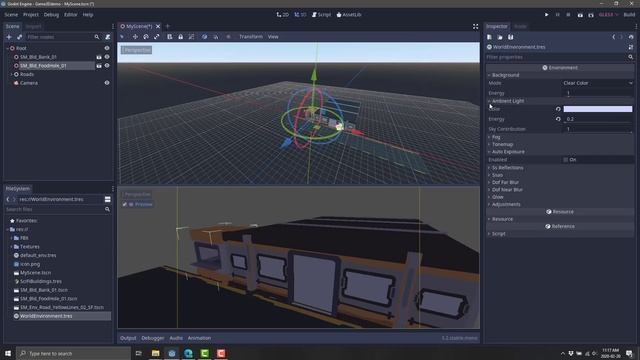Open Background Mode dropdown Clear Color
This screenshot has width=640, height=360.
pyautogui.click(x=598, y=83)
